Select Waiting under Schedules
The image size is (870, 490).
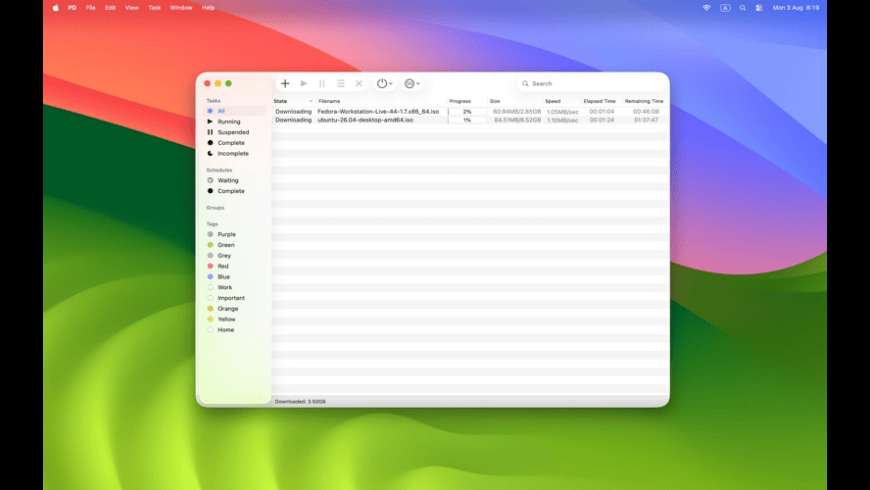(x=235, y=180)
